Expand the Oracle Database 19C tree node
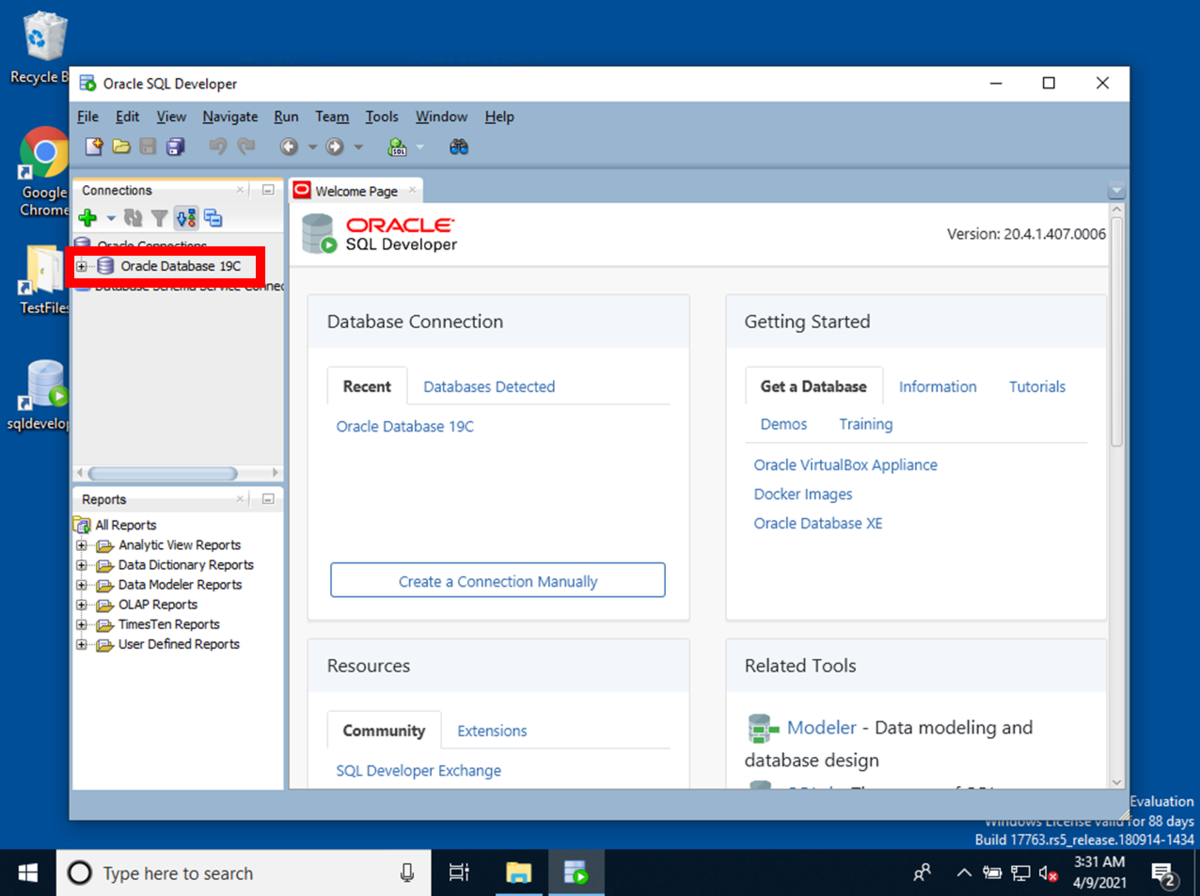This screenshot has height=896, width=1200. click(x=82, y=266)
